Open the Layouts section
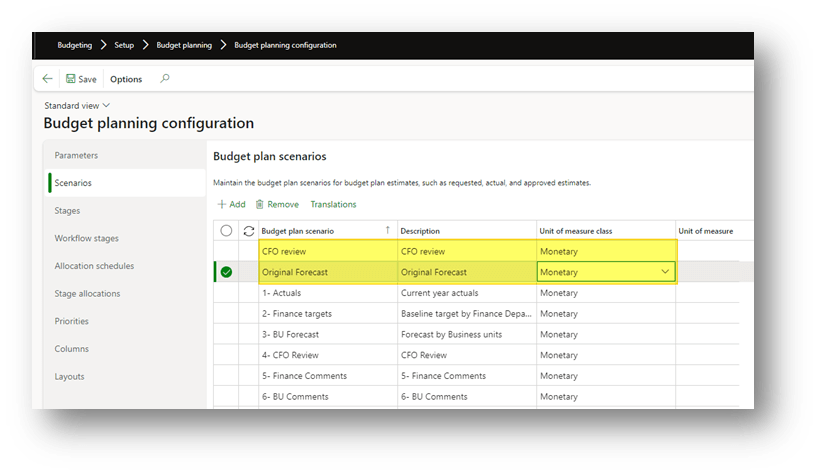Image resolution: width=819 pixels, height=474 pixels. (69, 377)
